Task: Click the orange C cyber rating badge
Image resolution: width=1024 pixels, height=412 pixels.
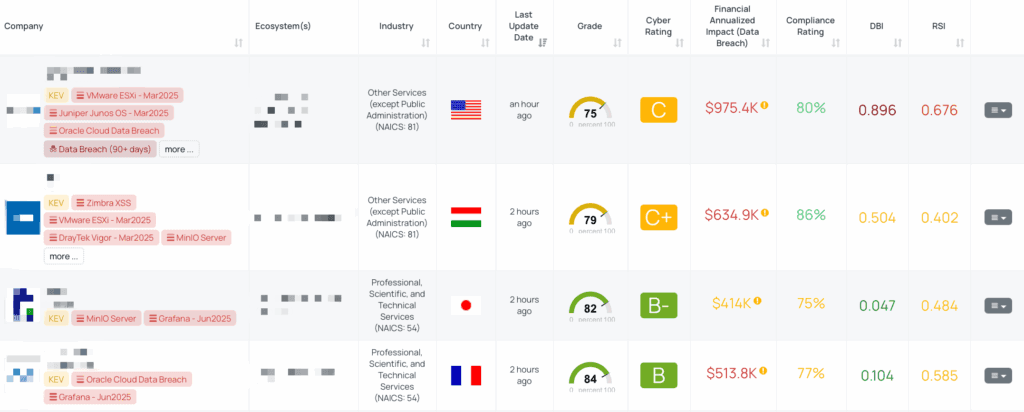Action: click(x=658, y=110)
